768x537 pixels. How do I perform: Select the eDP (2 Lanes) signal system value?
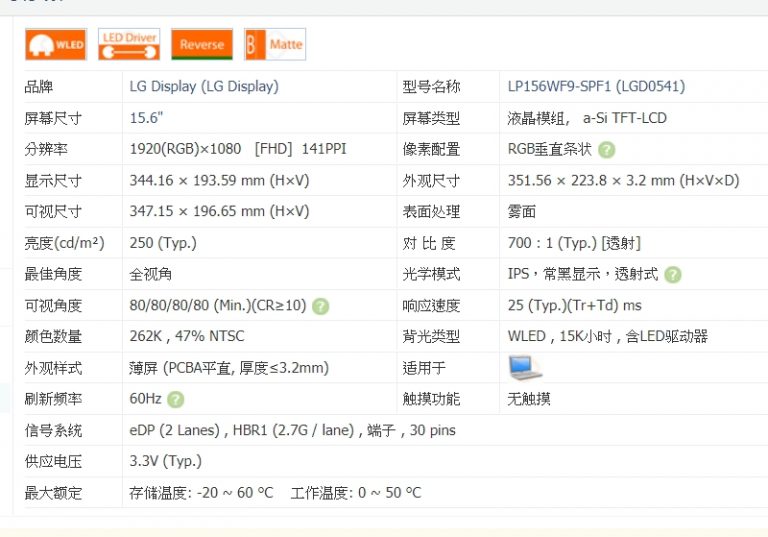click(x=292, y=430)
